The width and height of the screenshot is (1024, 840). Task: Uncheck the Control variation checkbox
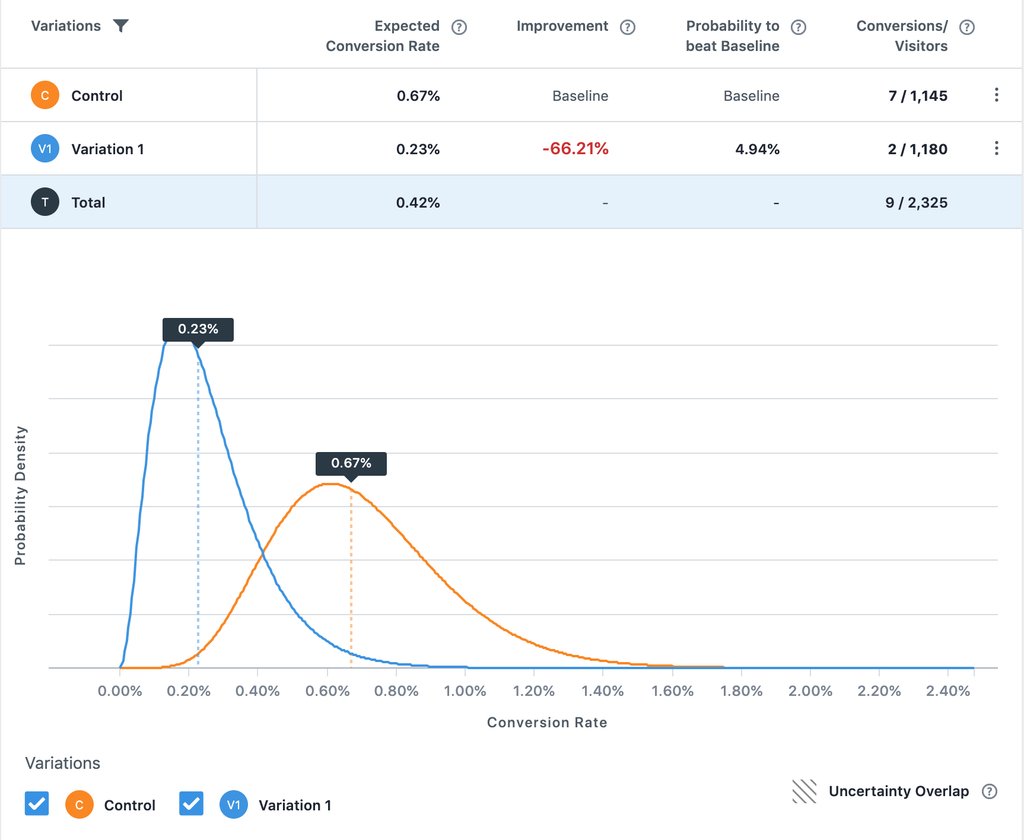pyautogui.click(x=37, y=804)
